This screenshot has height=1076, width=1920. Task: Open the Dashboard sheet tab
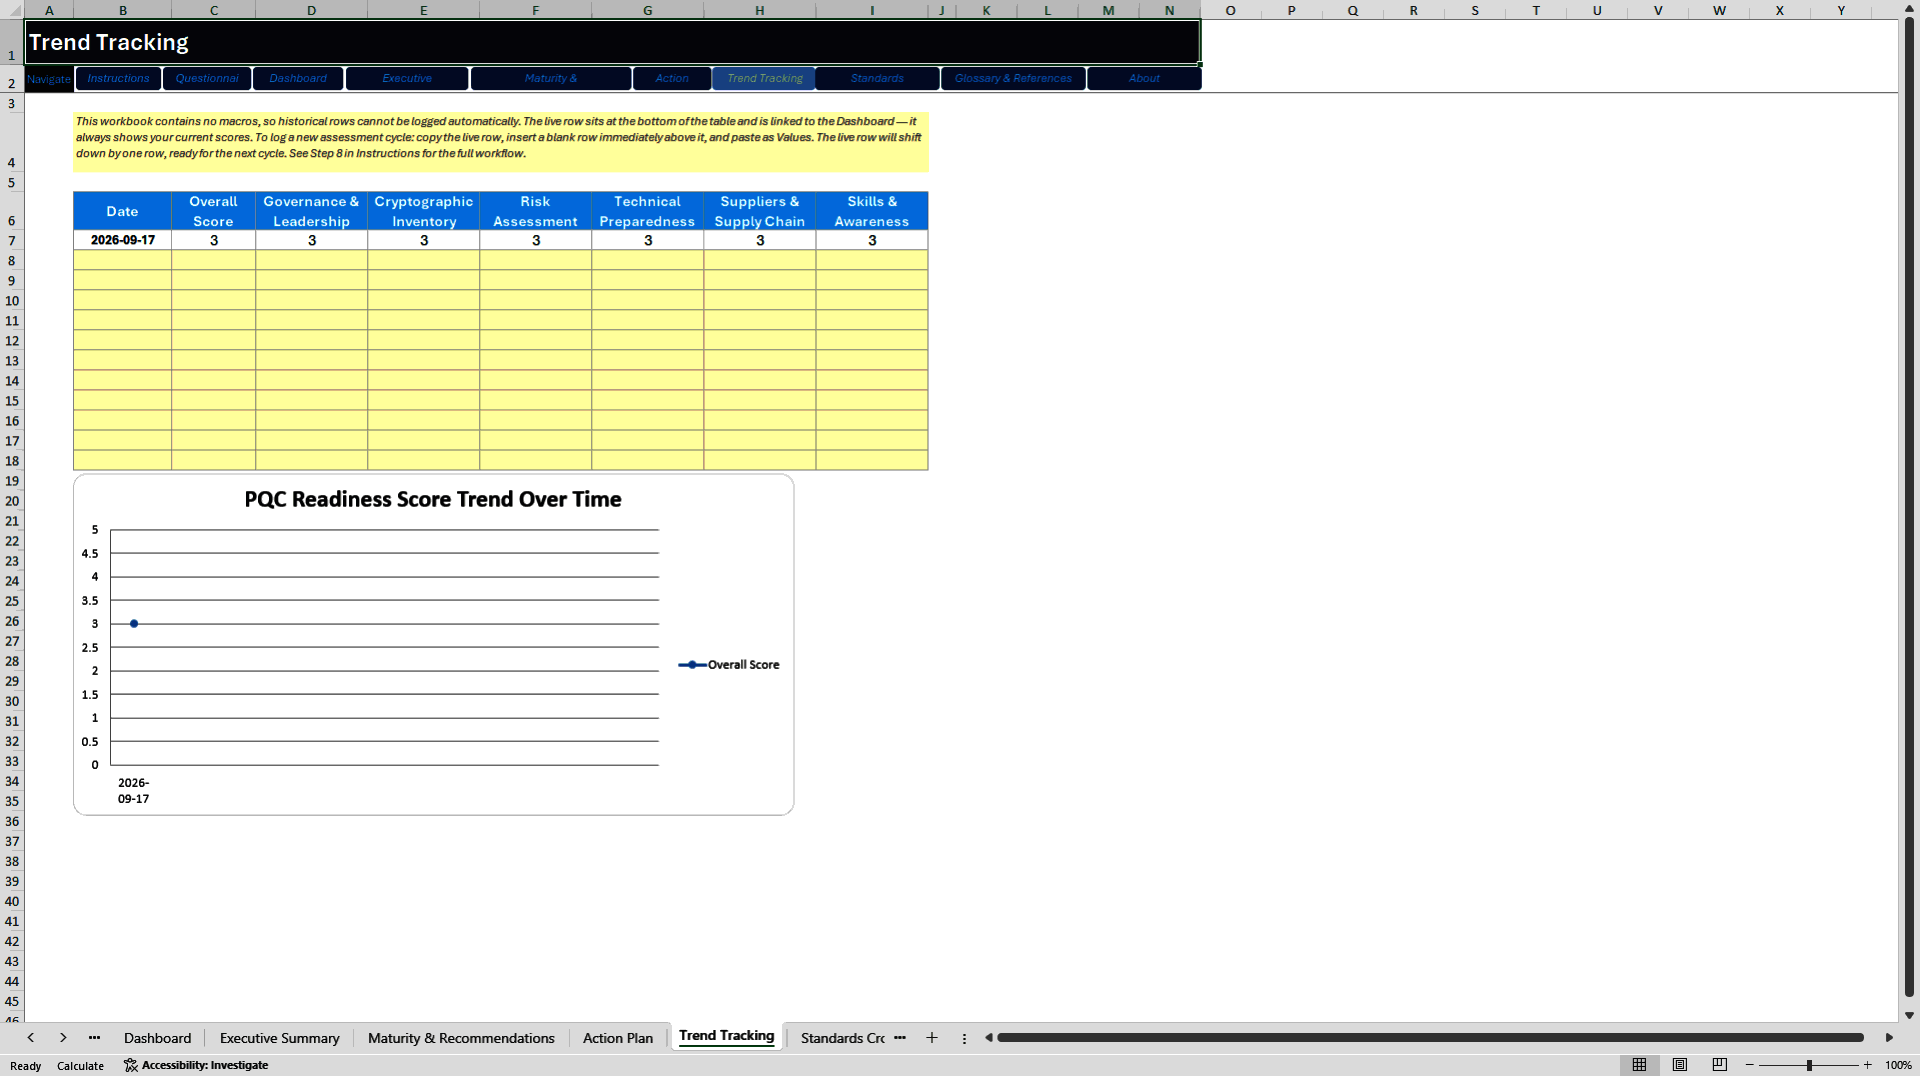pos(157,1038)
